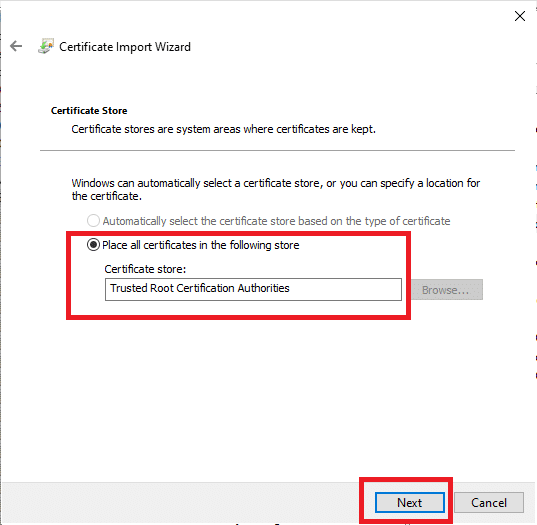Click the "Certificate stores are system areas" description

tap(223, 129)
